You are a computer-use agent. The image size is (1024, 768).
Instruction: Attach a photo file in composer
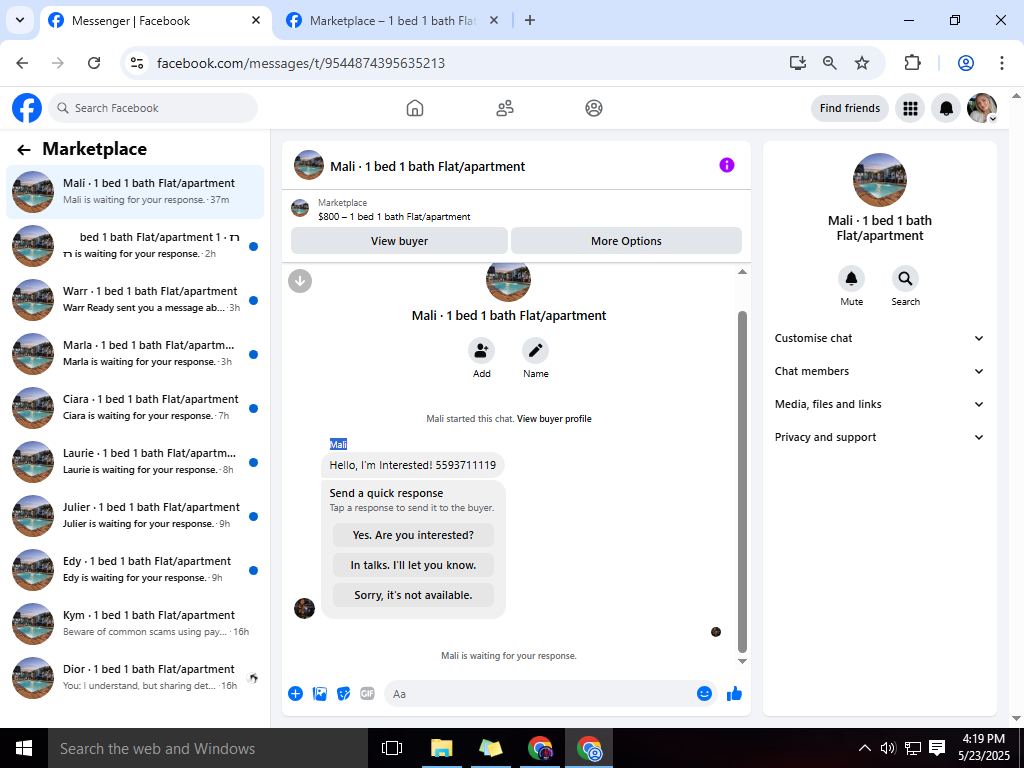(x=319, y=694)
